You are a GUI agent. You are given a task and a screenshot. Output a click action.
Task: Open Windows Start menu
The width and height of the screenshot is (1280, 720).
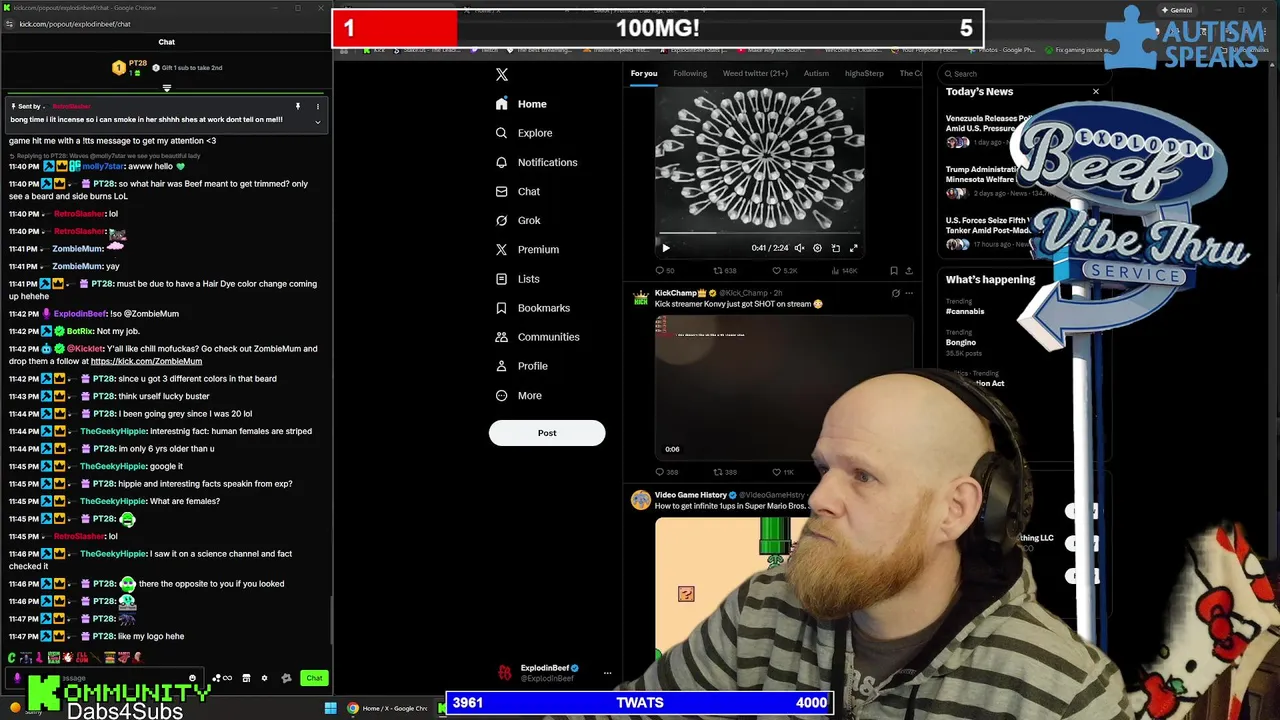coord(330,708)
